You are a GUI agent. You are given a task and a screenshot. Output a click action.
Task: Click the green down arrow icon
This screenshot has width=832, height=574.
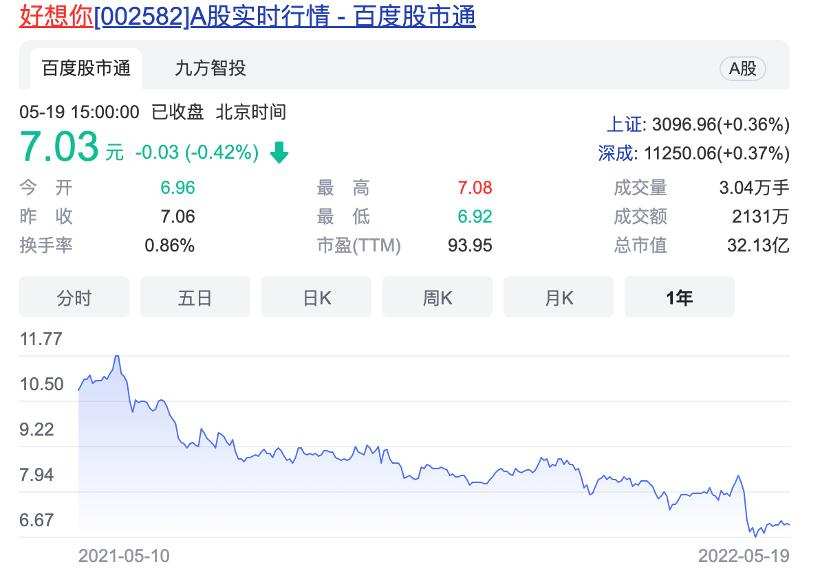click(279, 152)
